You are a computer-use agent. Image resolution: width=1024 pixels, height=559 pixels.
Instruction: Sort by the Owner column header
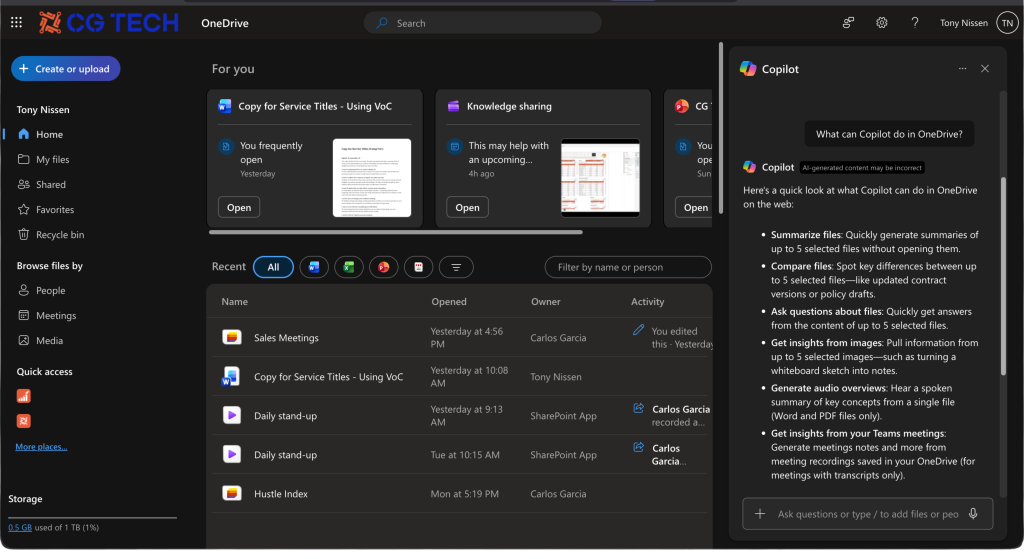(545, 302)
